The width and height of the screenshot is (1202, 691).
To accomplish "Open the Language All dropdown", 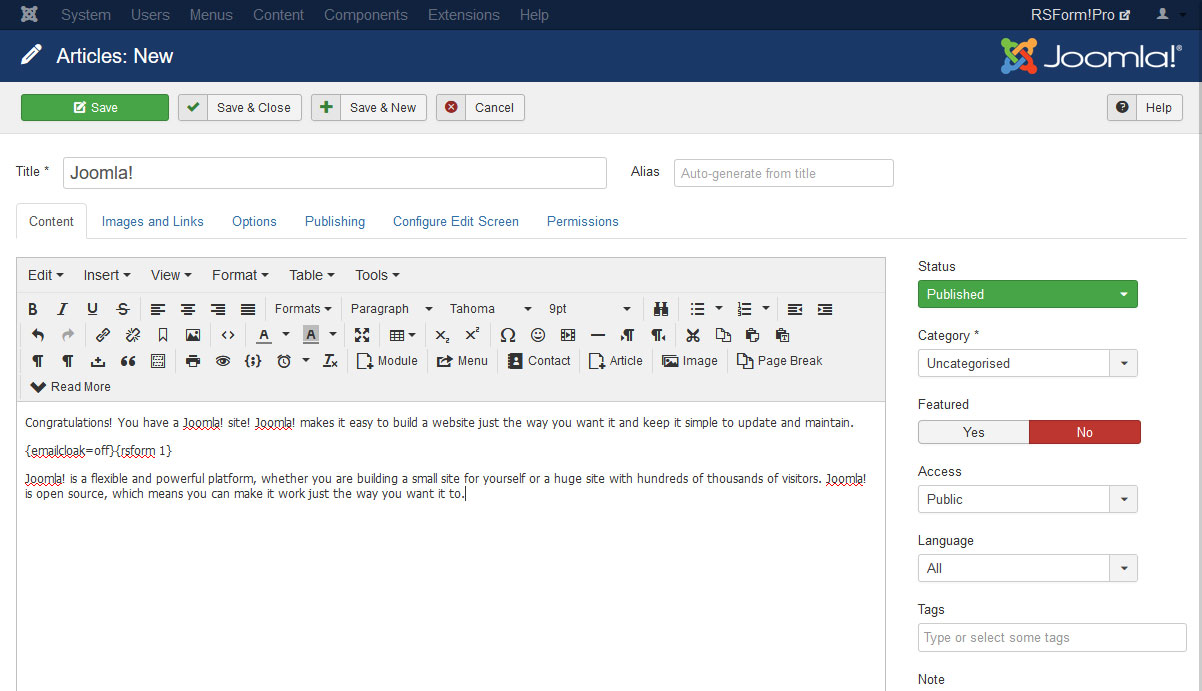I will [1028, 568].
